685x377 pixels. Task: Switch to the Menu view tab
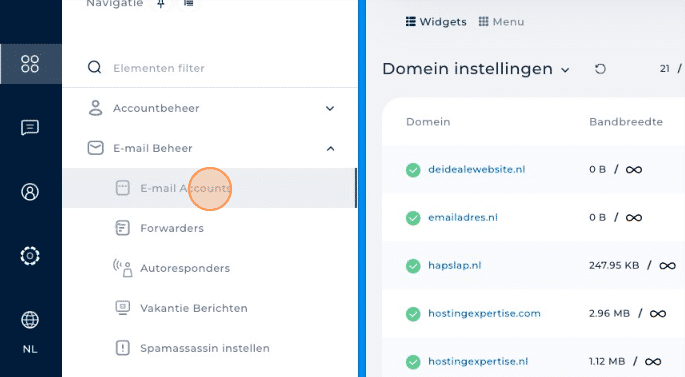pyautogui.click(x=501, y=22)
